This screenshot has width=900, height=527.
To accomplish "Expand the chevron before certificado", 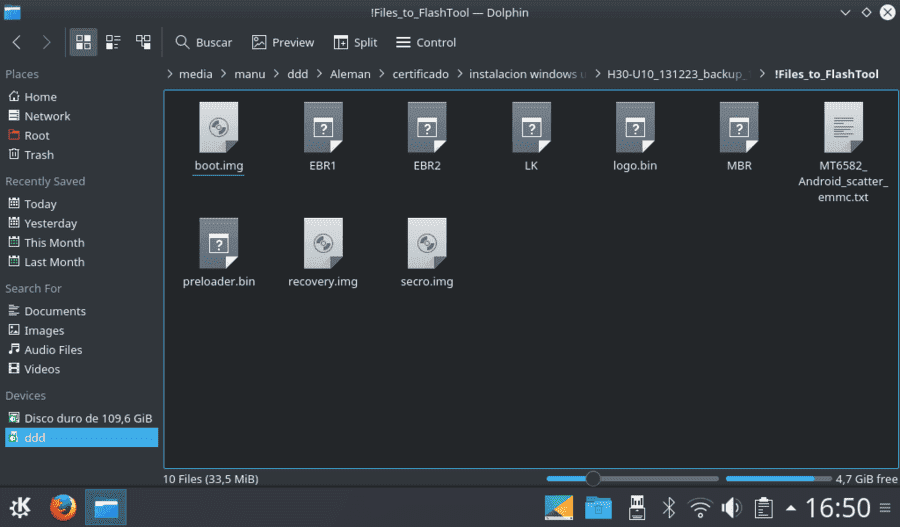I will 382,73.
